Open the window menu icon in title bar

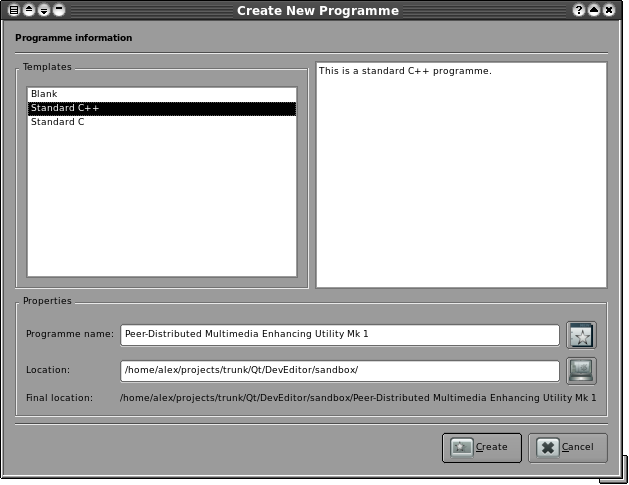13,10
